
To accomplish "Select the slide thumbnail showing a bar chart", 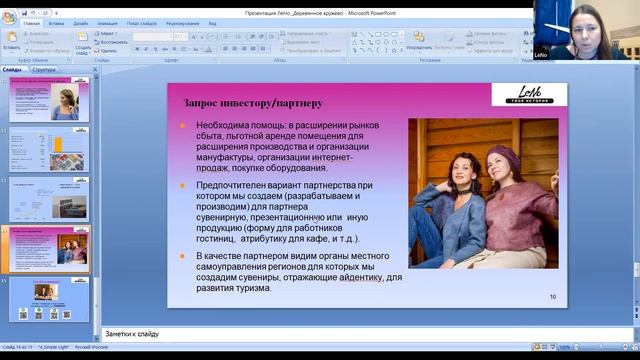I will (49, 149).
